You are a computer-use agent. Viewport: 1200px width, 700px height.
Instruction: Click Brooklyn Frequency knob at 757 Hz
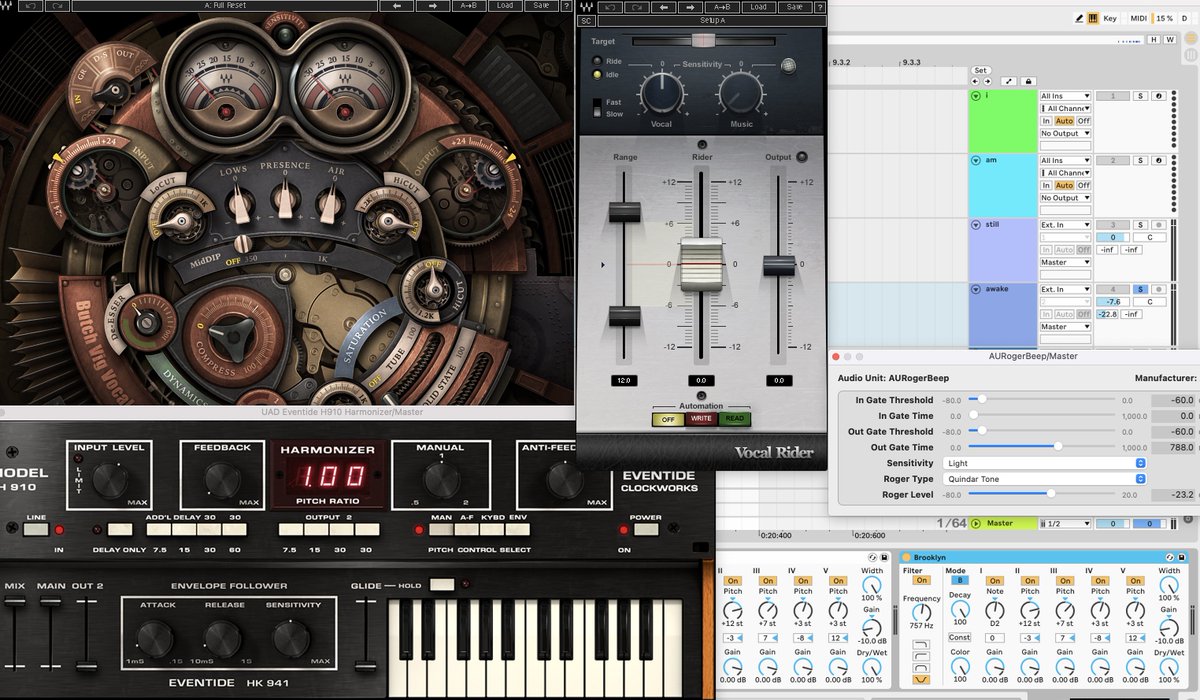(x=921, y=613)
